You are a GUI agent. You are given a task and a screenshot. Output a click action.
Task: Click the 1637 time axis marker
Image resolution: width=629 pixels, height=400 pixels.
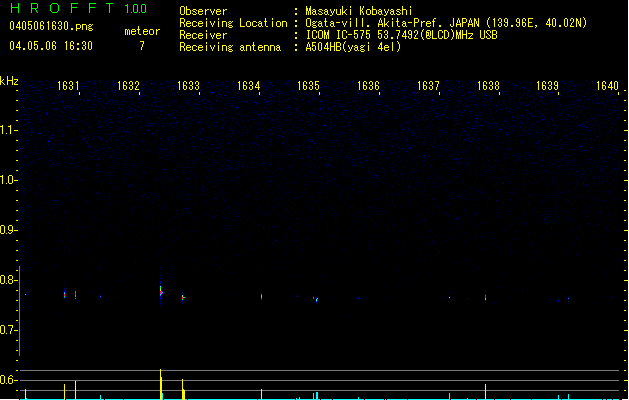(x=428, y=86)
